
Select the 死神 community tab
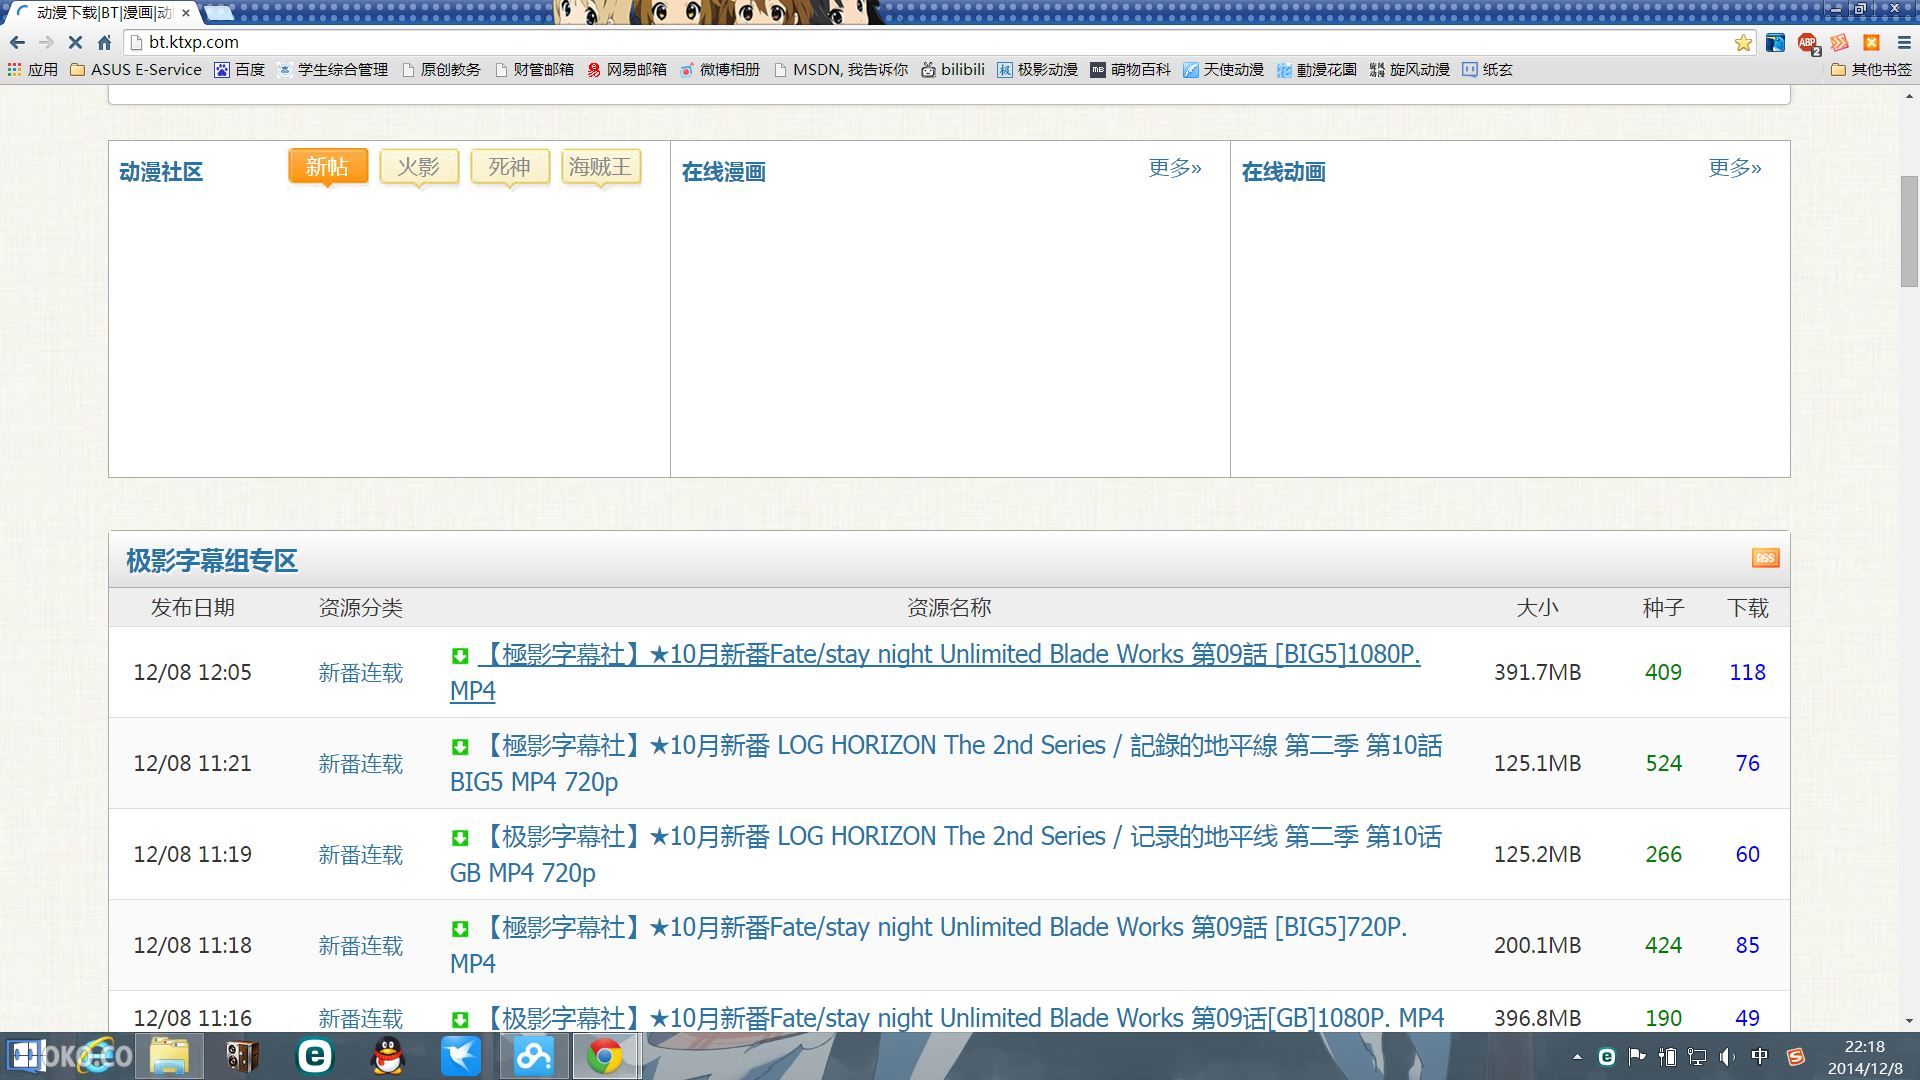pos(510,167)
